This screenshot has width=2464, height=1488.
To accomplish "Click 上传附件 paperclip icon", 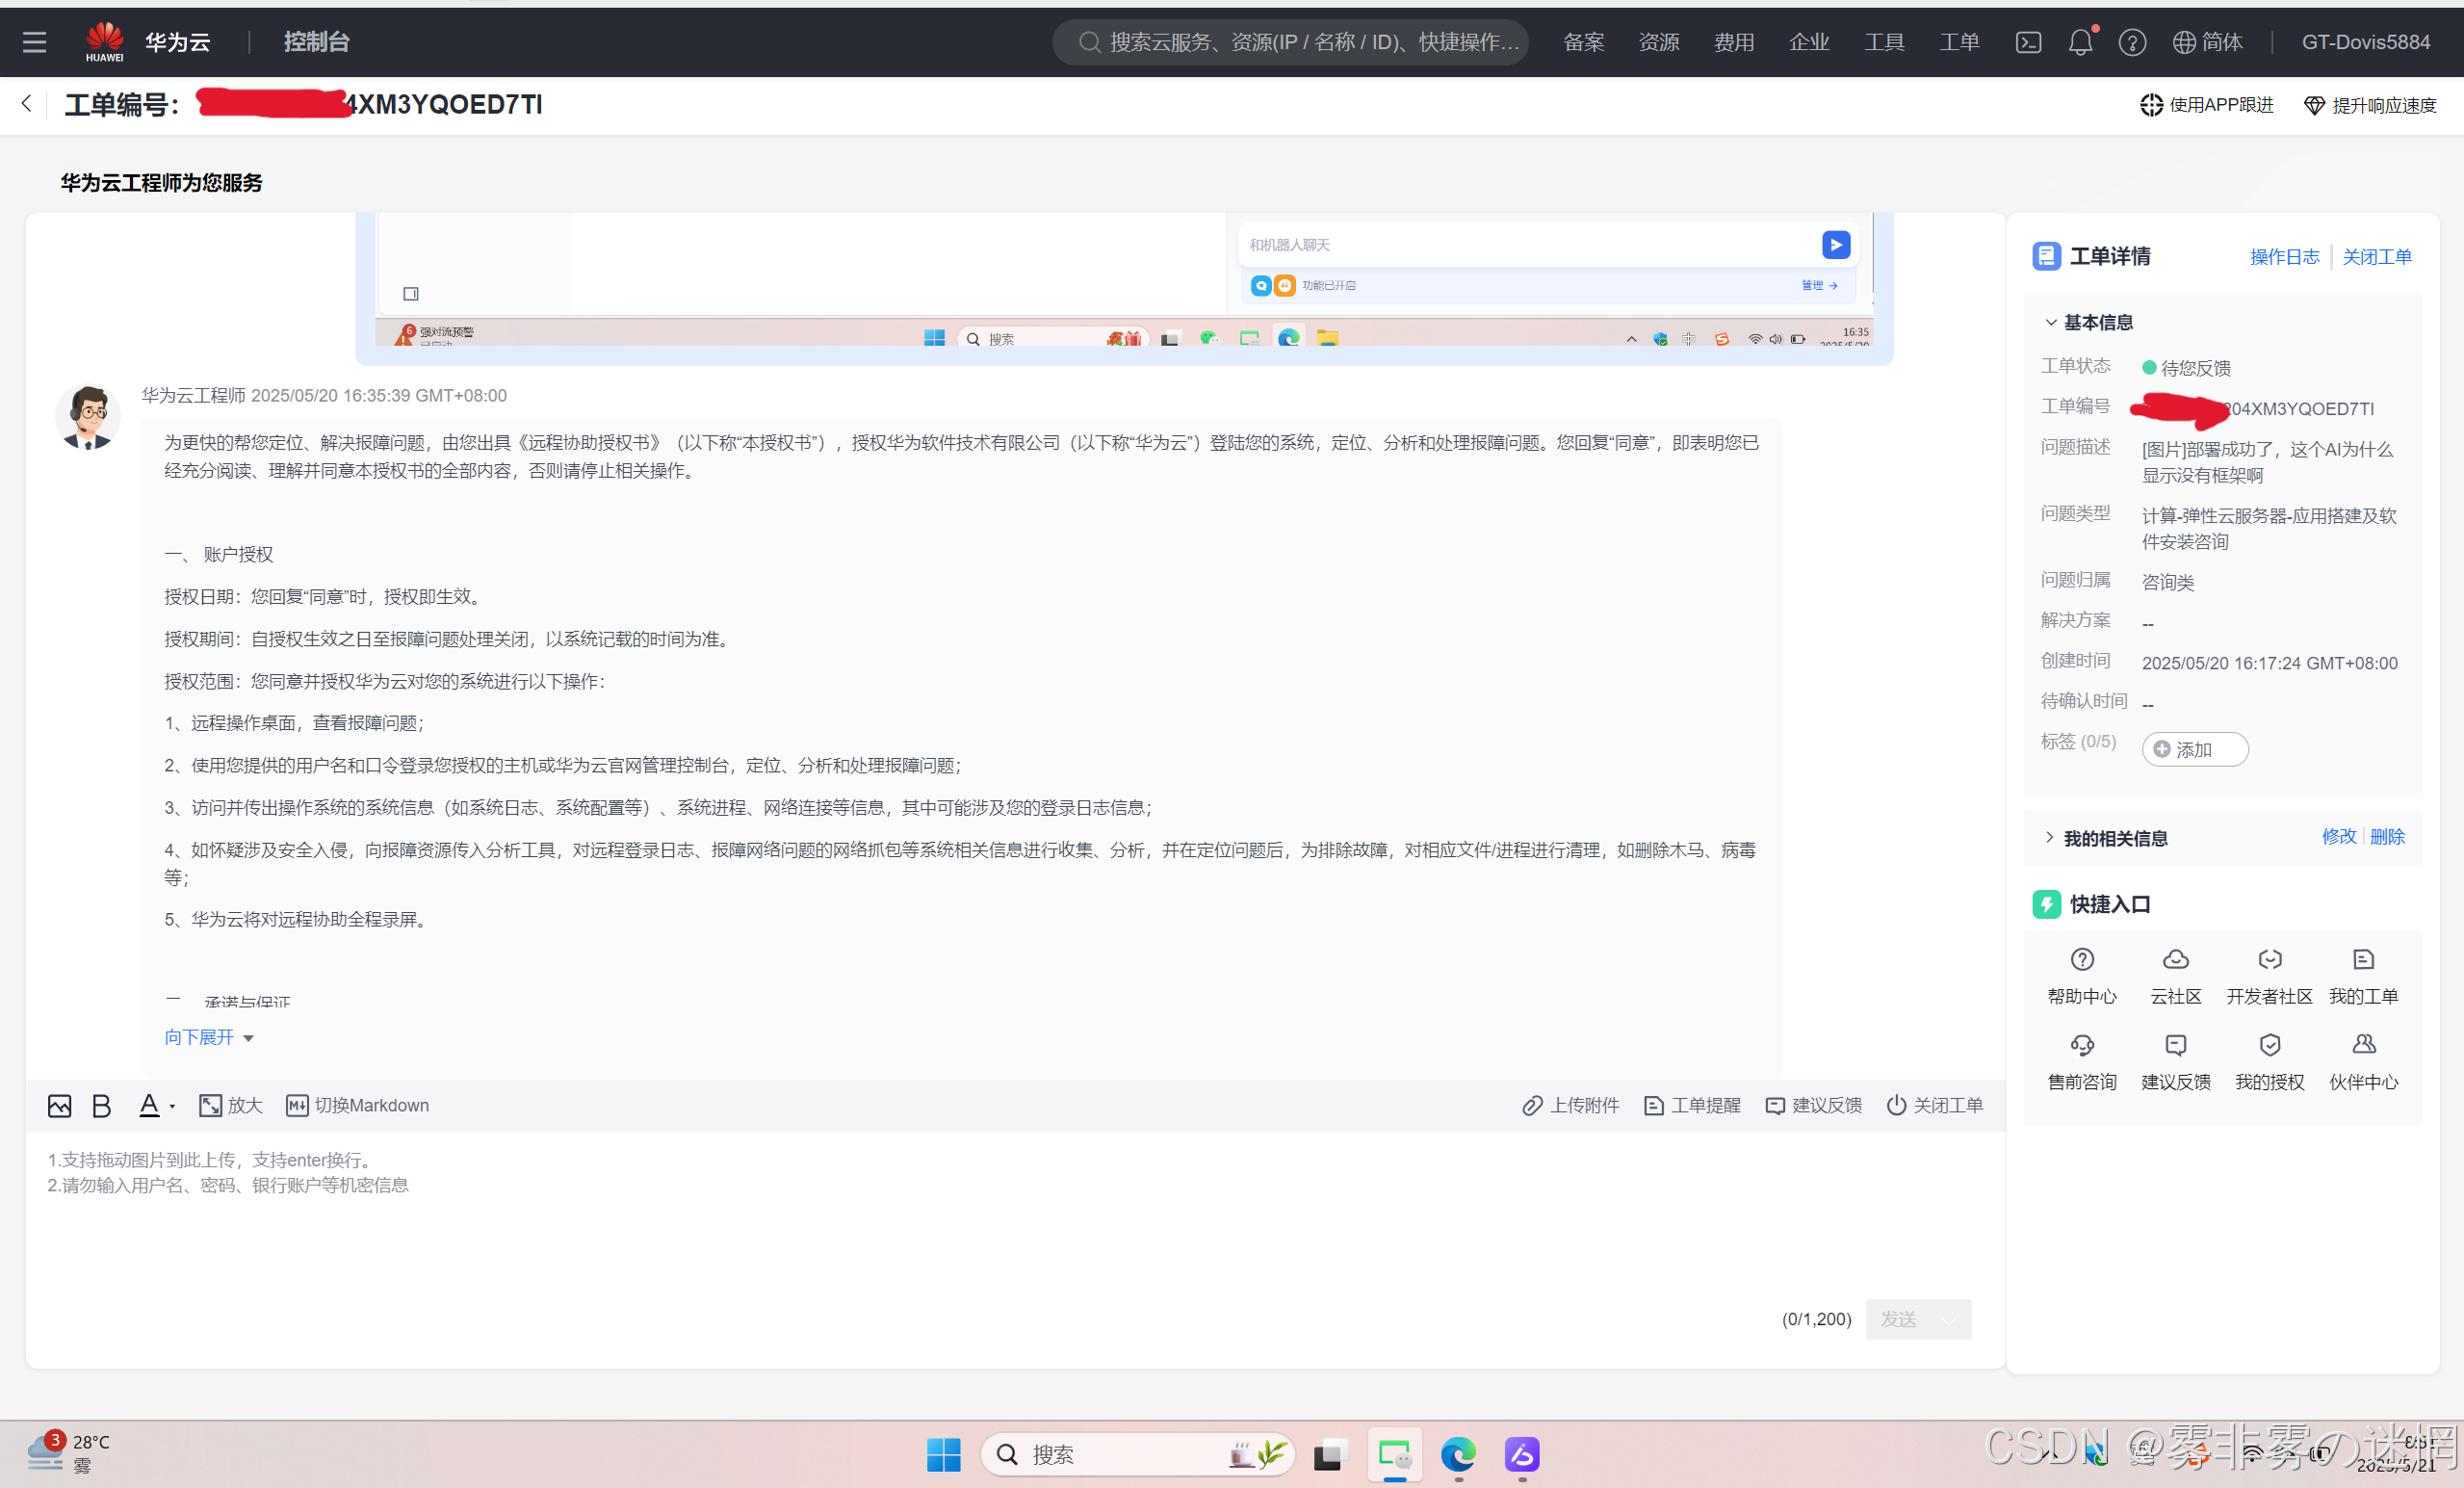I will (x=1532, y=1105).
